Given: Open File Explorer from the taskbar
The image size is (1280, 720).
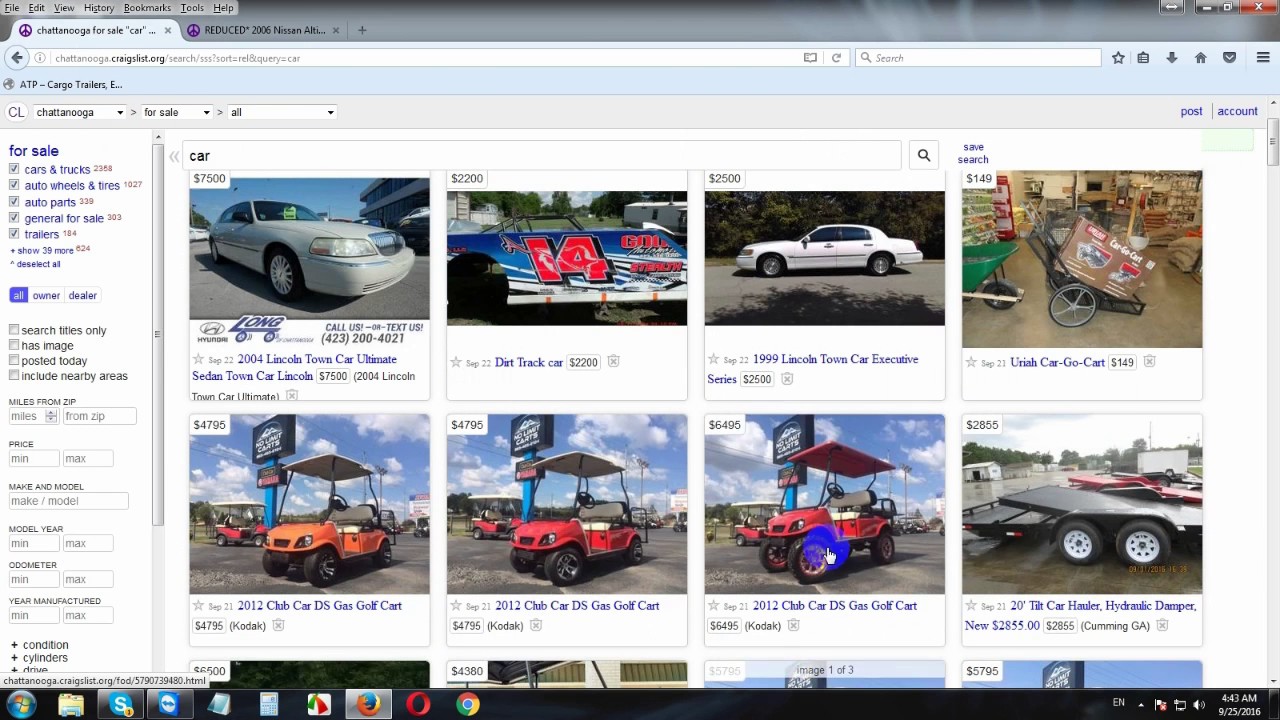Looking at the screenshot, I should (71, 704).
